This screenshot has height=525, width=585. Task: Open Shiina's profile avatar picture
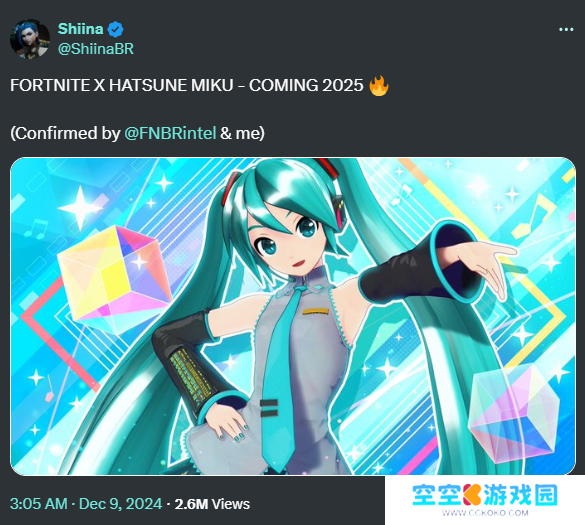30,39
